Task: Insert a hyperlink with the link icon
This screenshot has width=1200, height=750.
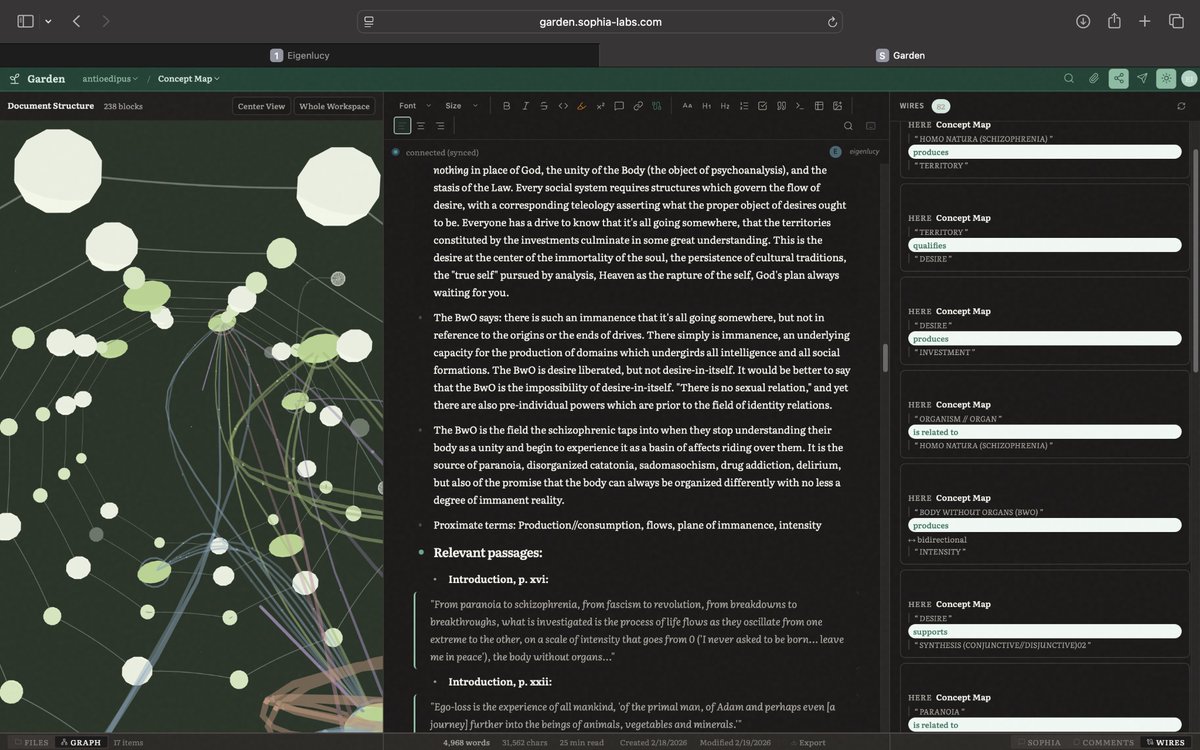Action: pyautogui.click(x=638, y=106)
